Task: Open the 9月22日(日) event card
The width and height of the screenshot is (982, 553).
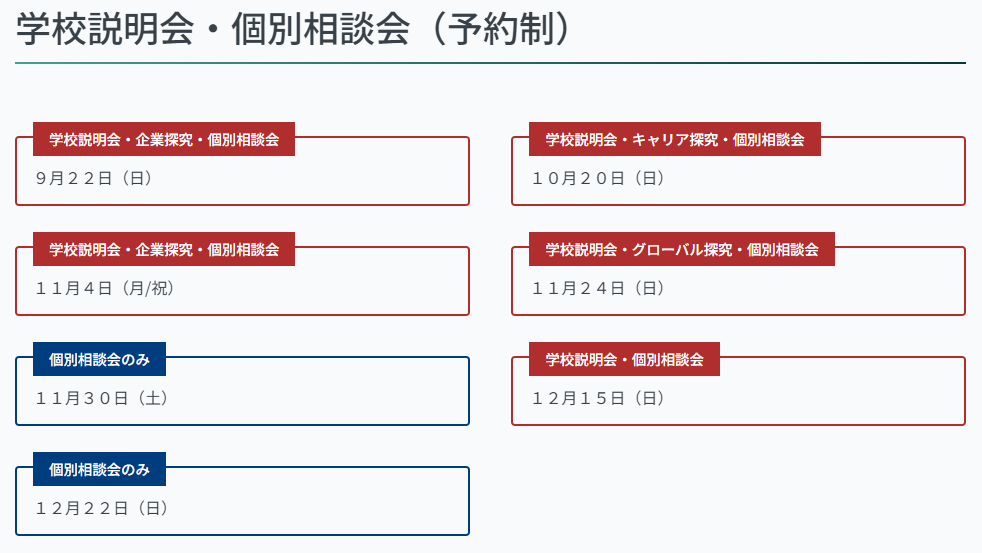Action: point(242,170)
